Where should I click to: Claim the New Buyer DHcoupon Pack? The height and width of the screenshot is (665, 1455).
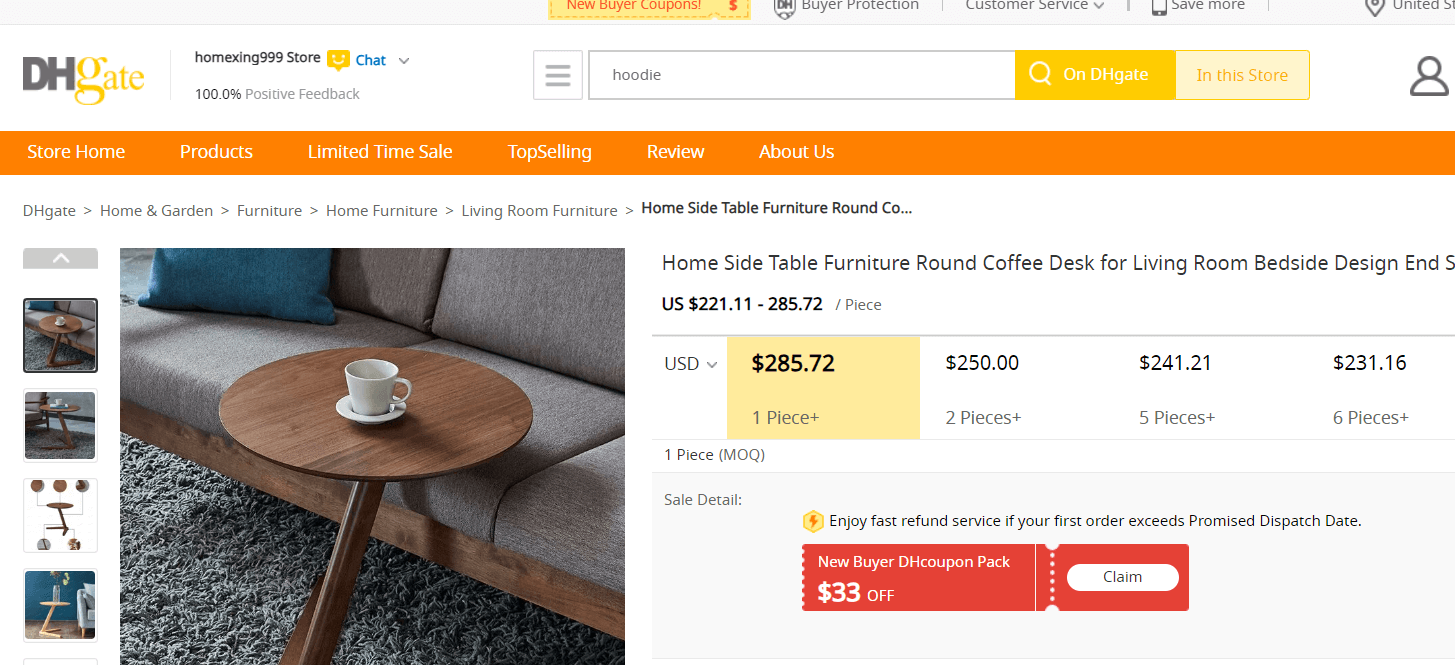(x=1122, y=577)
